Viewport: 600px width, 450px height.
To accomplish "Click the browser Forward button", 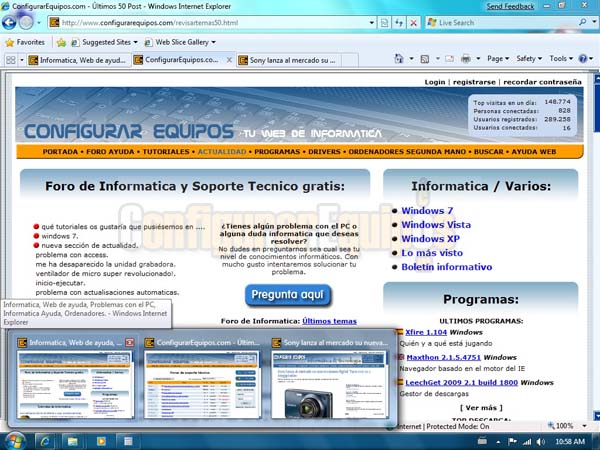I will pyautogui.click(x=26, y=23).
